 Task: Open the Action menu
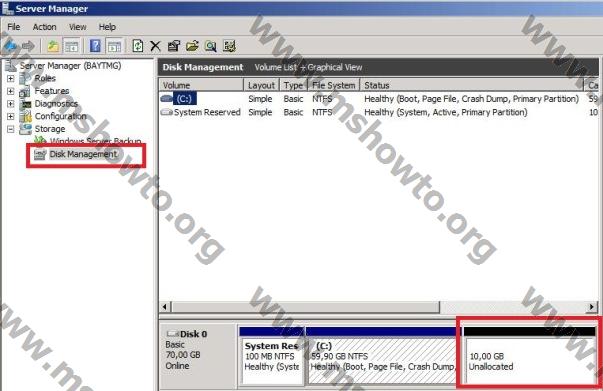pyautogui.click(x=44, y=27)
